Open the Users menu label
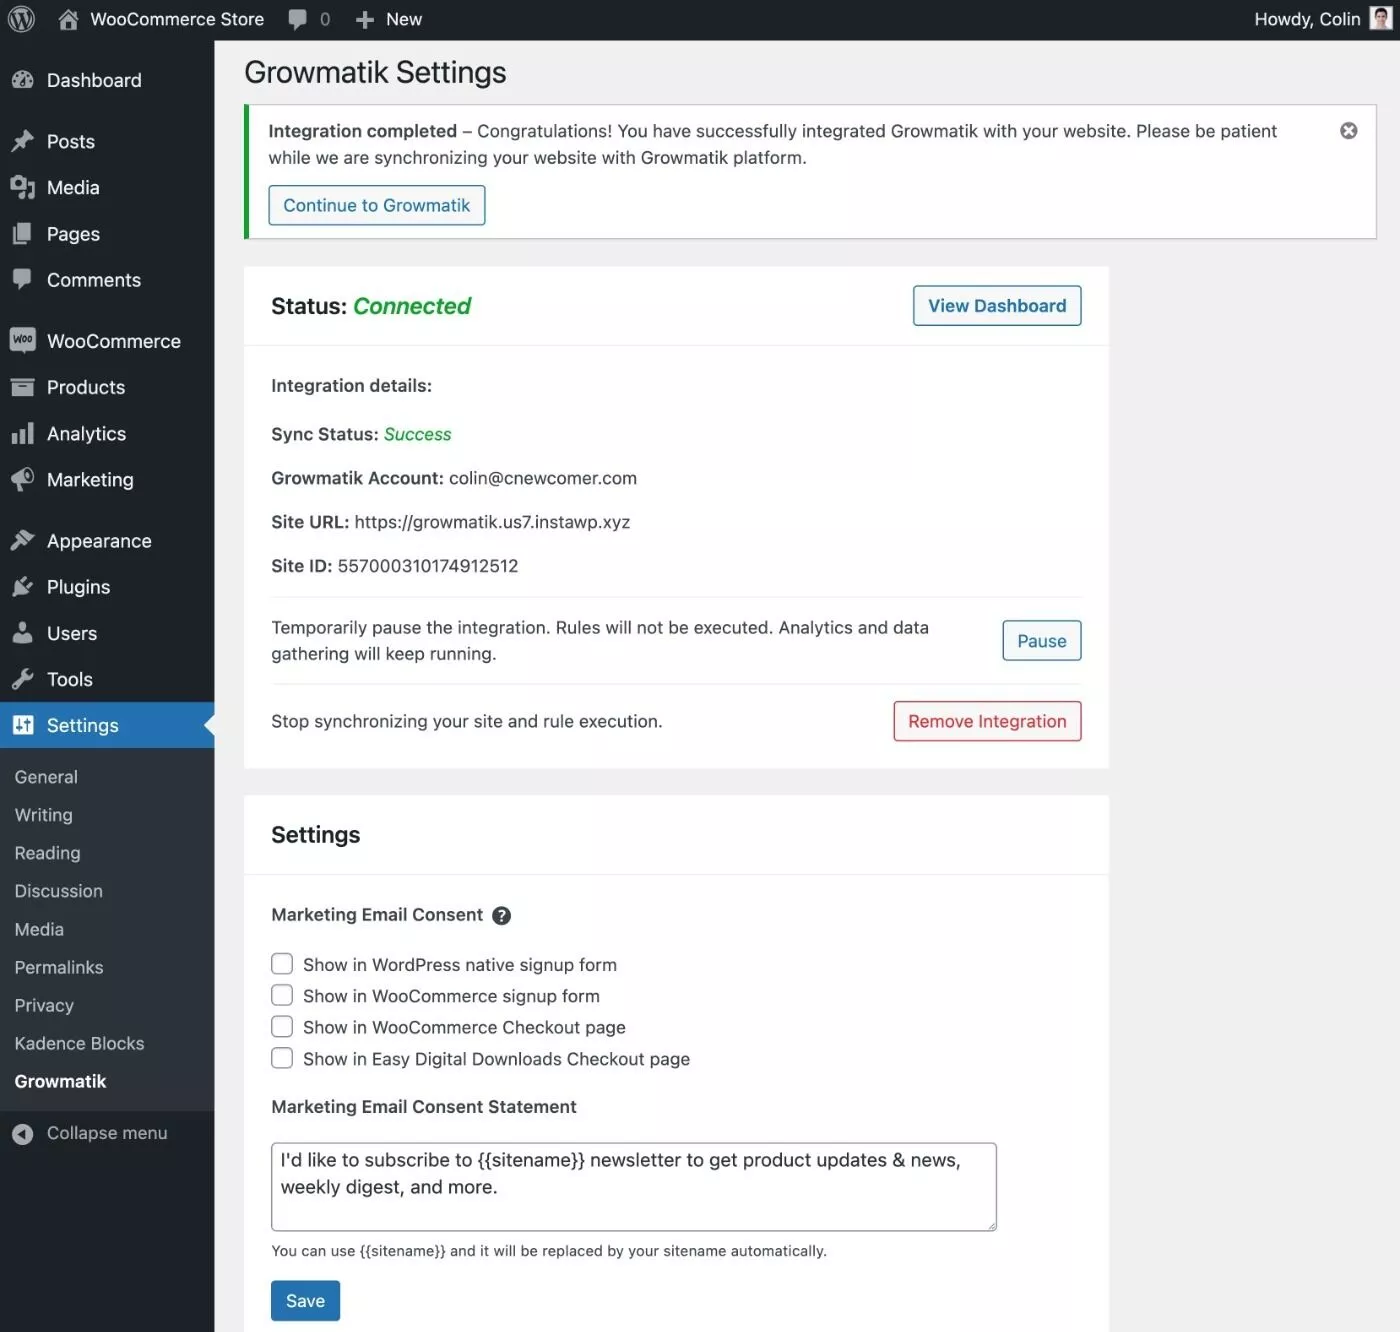Image resolution: width=1400 pixels, height=1332 pixels. tap(72, 633)
